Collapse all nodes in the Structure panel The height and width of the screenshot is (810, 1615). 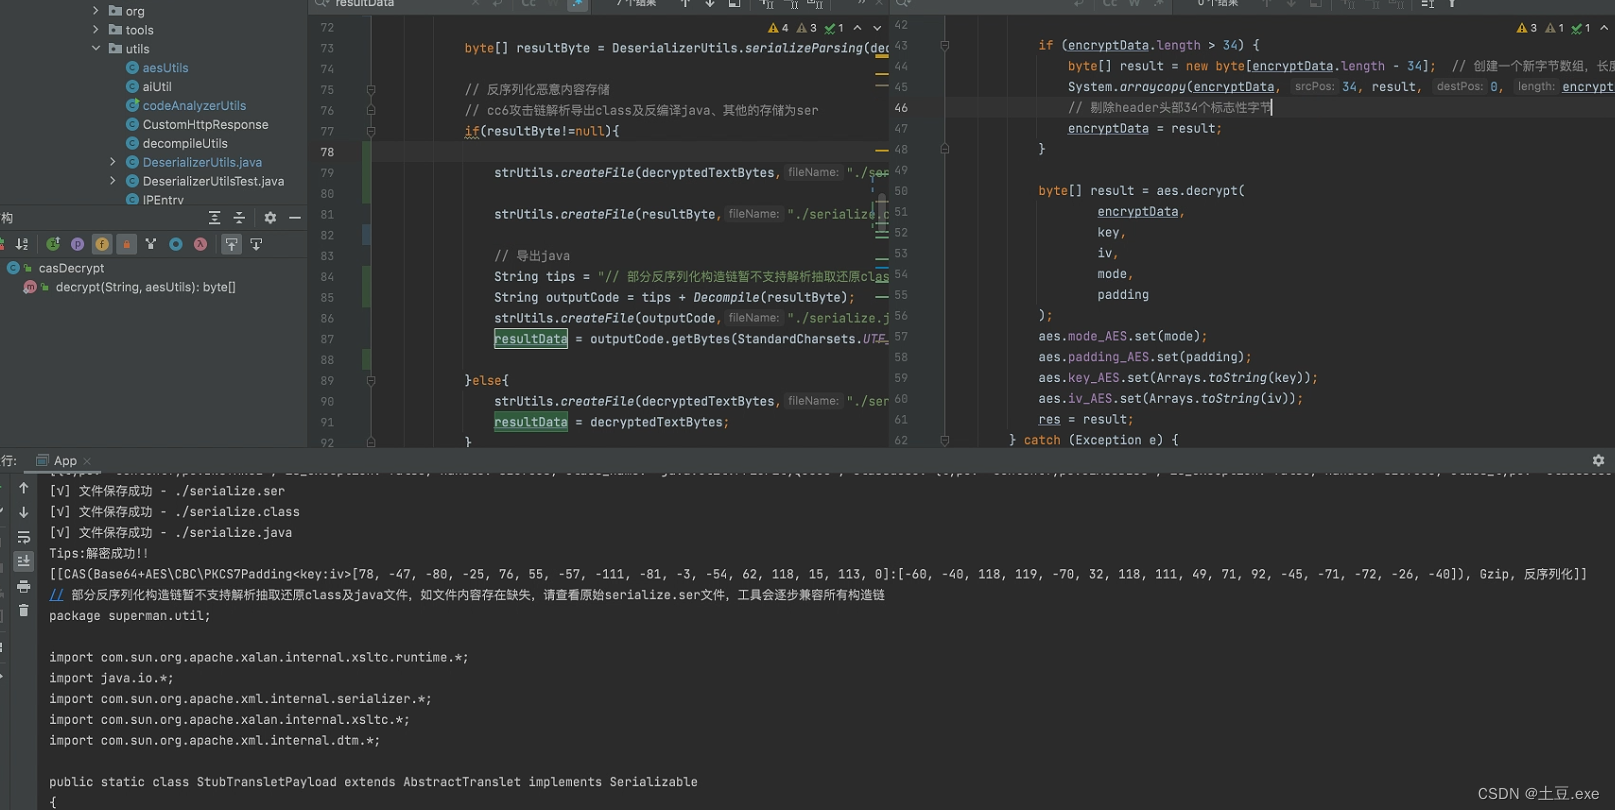pos(239,218)
